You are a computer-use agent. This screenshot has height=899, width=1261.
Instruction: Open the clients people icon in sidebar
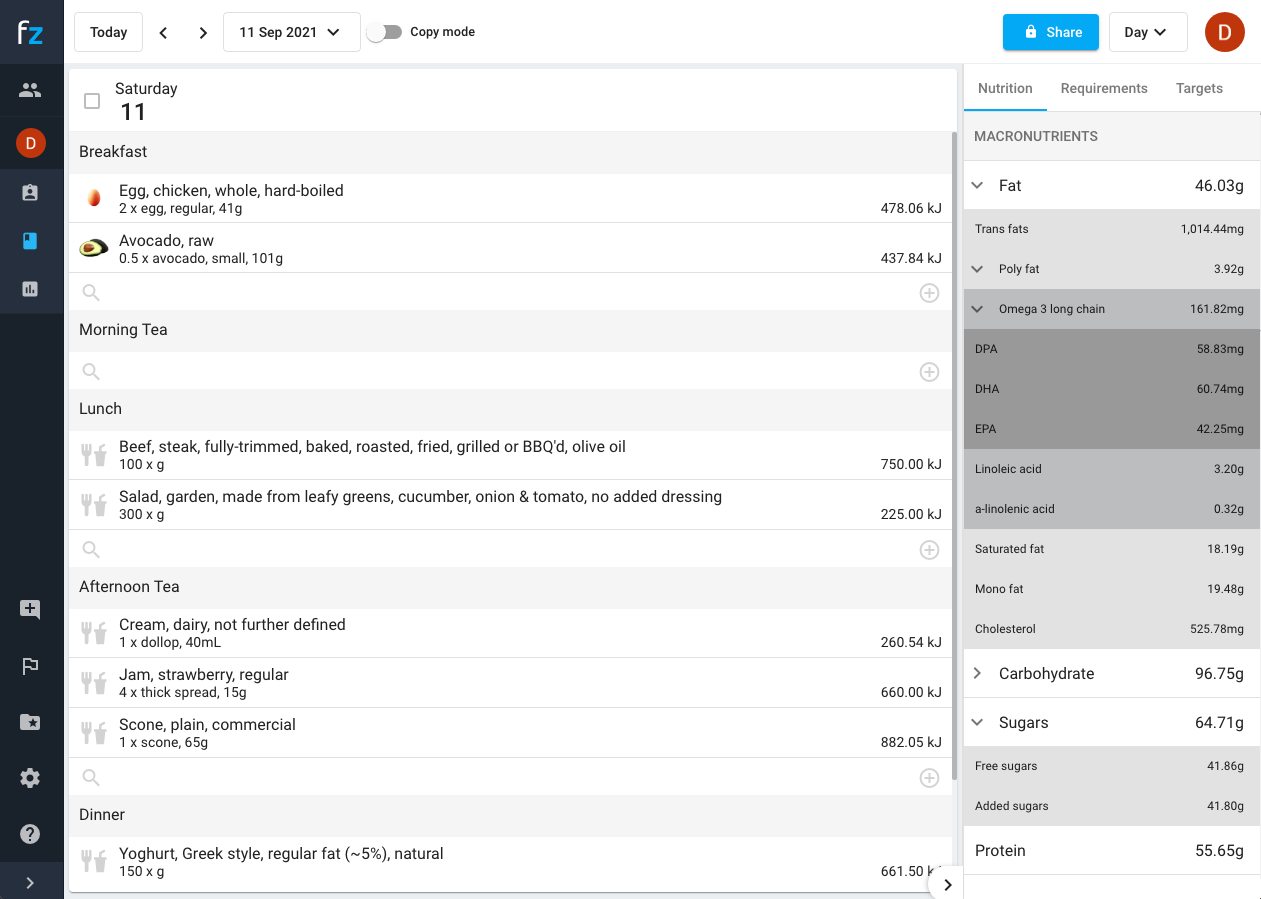pos(30,90)
